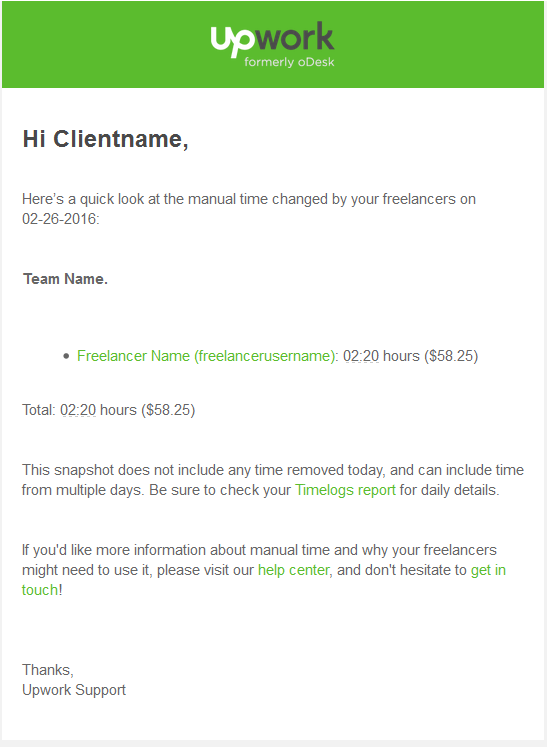The height and width of the screenshot is (747, 547).
Task: Click the 'If you'd like more information' paragraph
Action: [x=264, y=570]
